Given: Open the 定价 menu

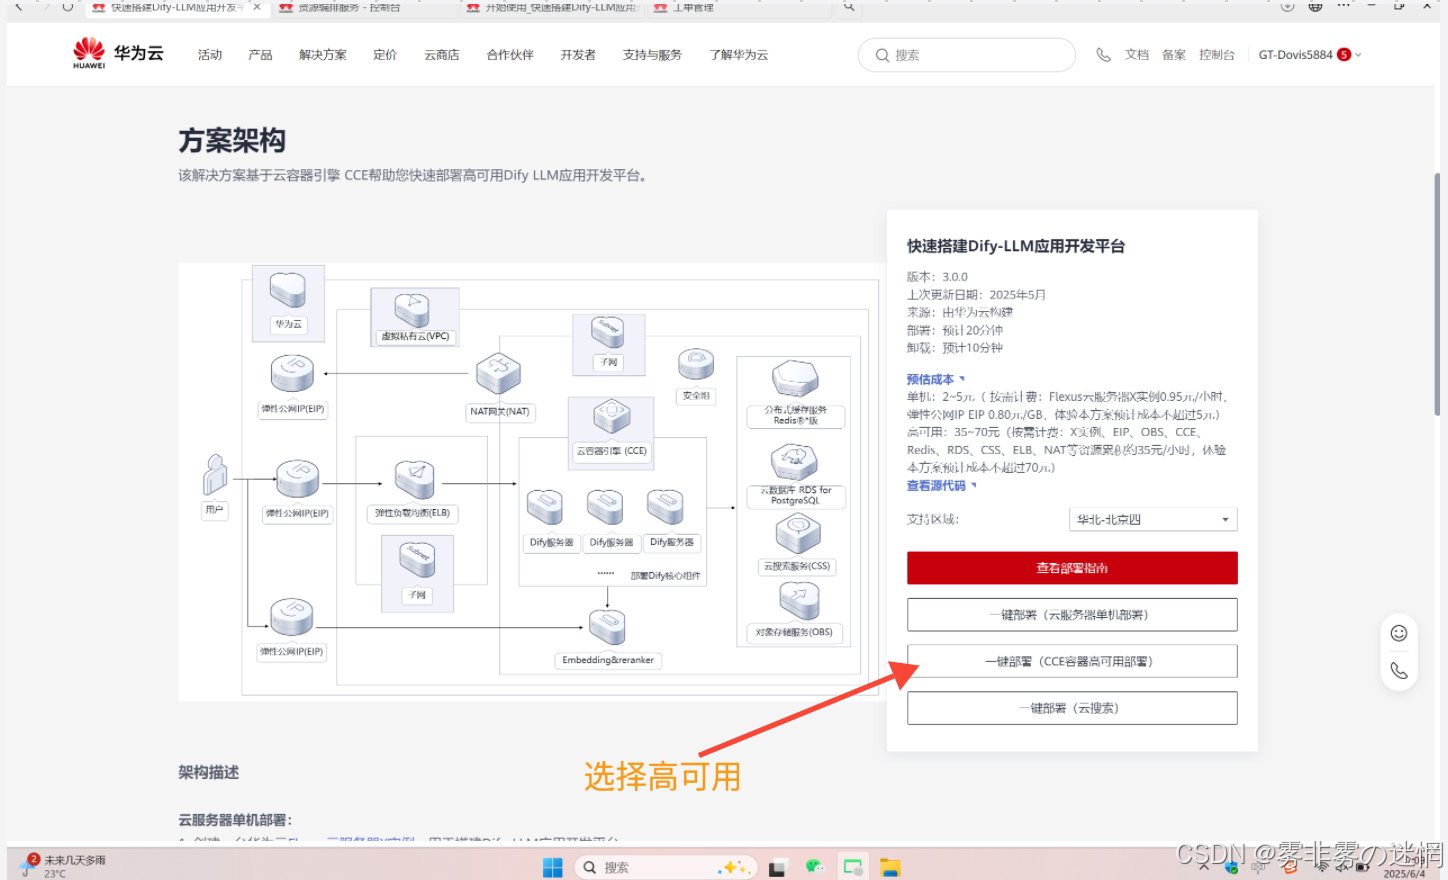Looking at the screenshot, I should (385, 55).
